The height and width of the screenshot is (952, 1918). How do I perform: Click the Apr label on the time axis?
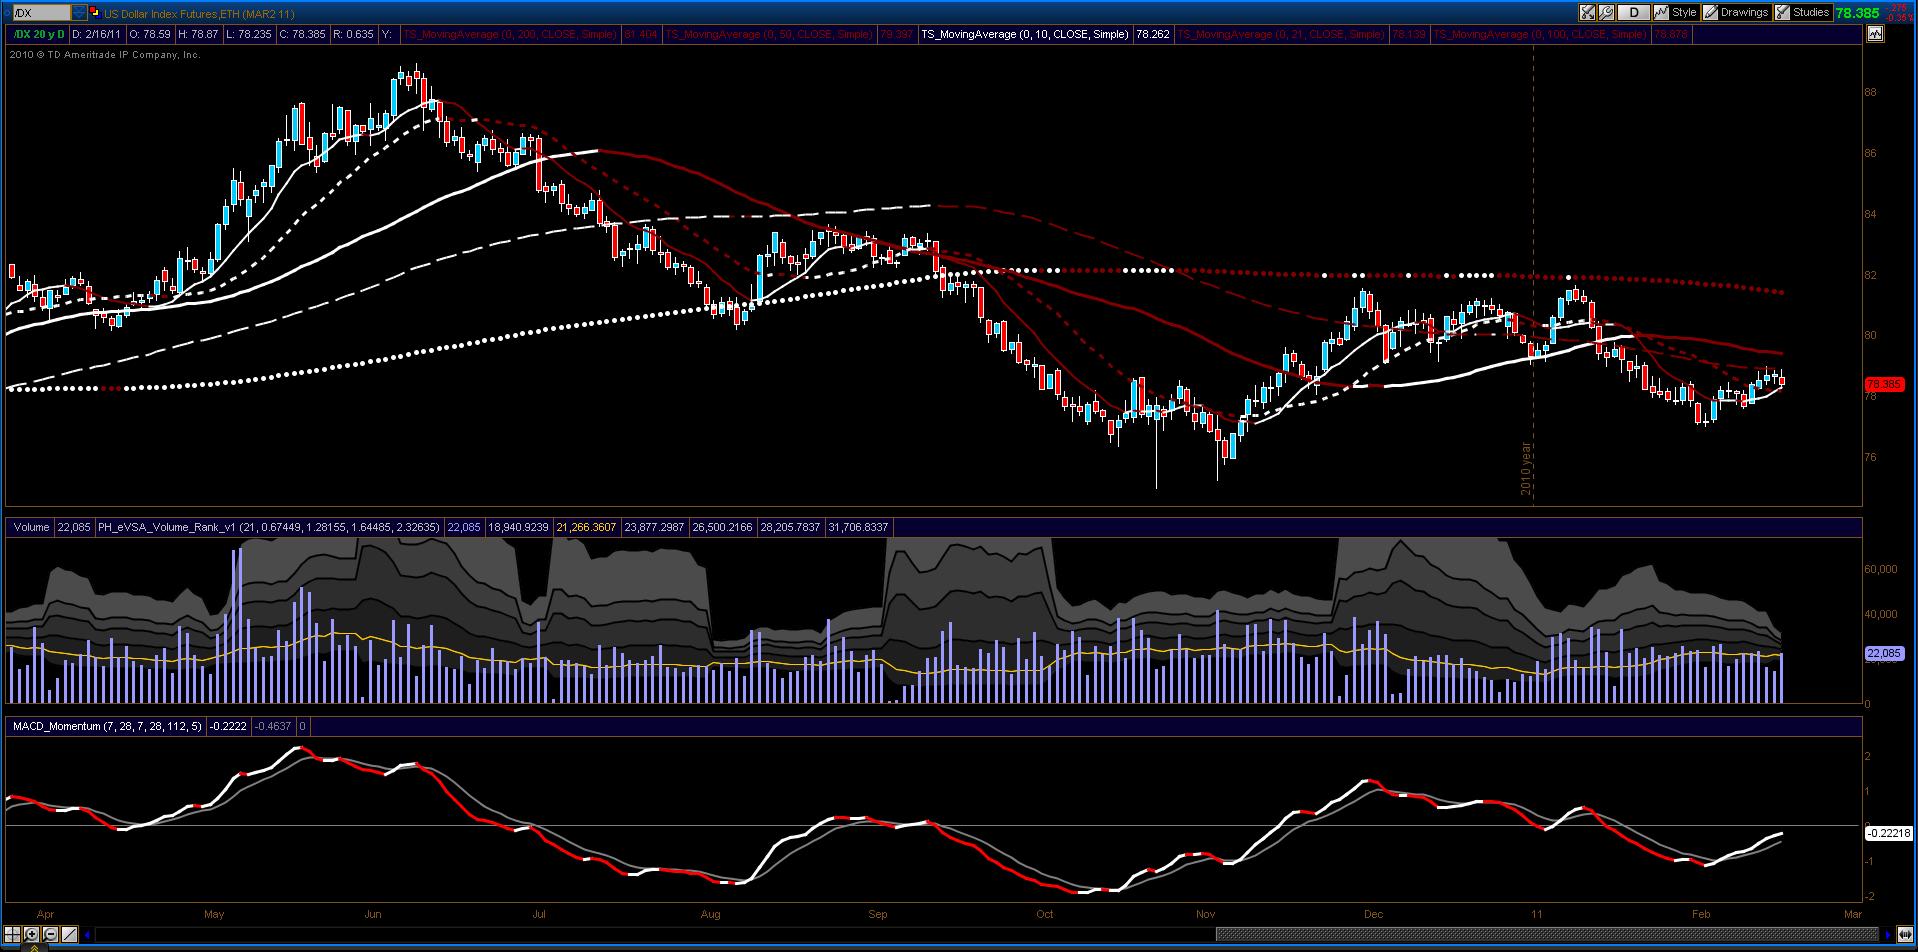click(44, 914)
